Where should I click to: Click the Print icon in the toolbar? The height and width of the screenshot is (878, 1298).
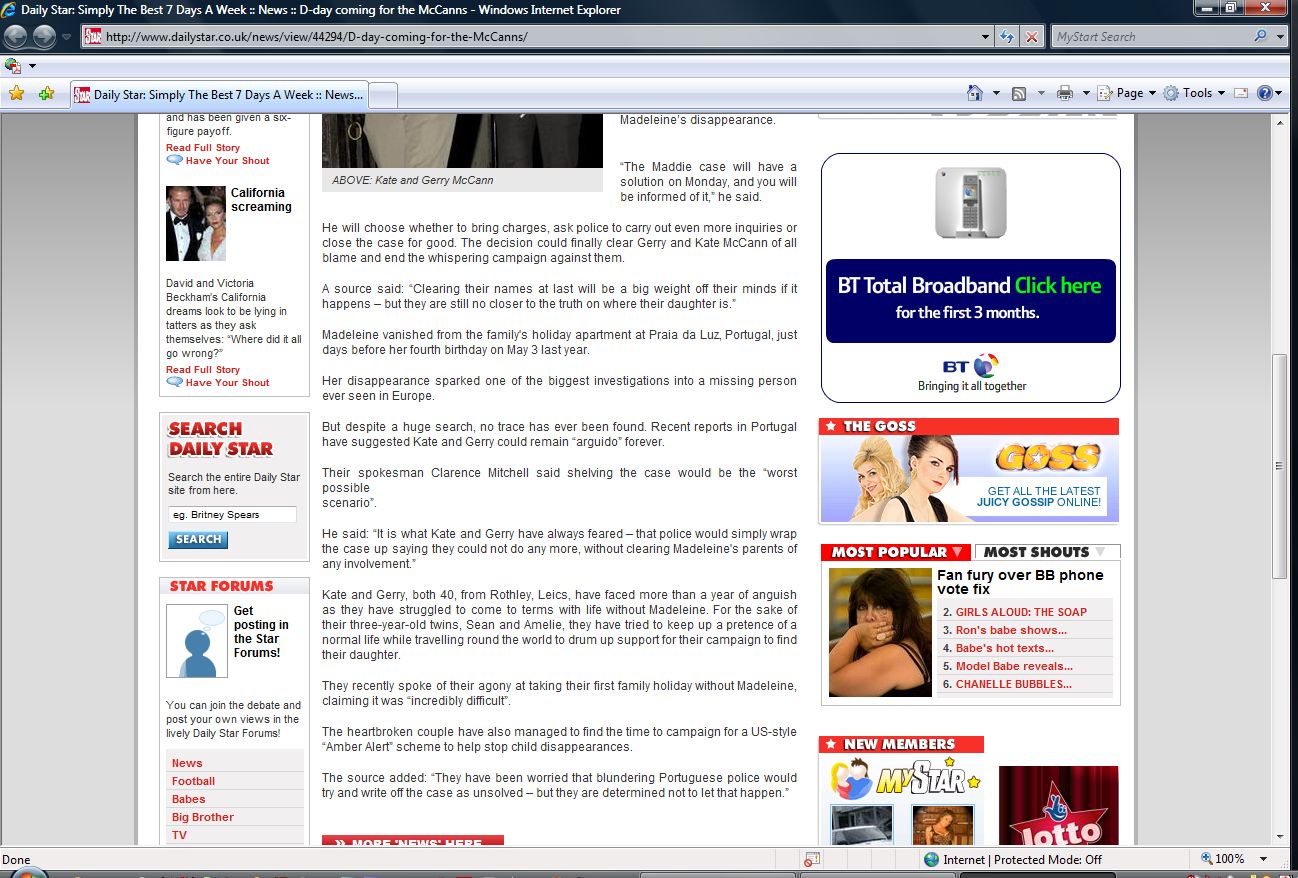coord(1064,93)
